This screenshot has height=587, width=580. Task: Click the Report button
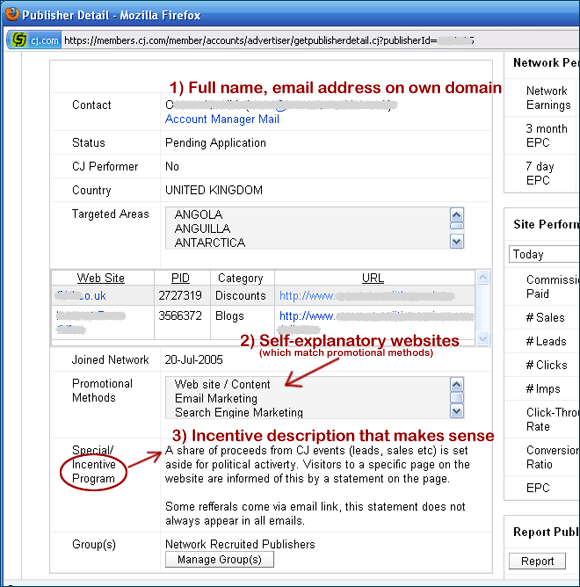[x=537, y=561]
